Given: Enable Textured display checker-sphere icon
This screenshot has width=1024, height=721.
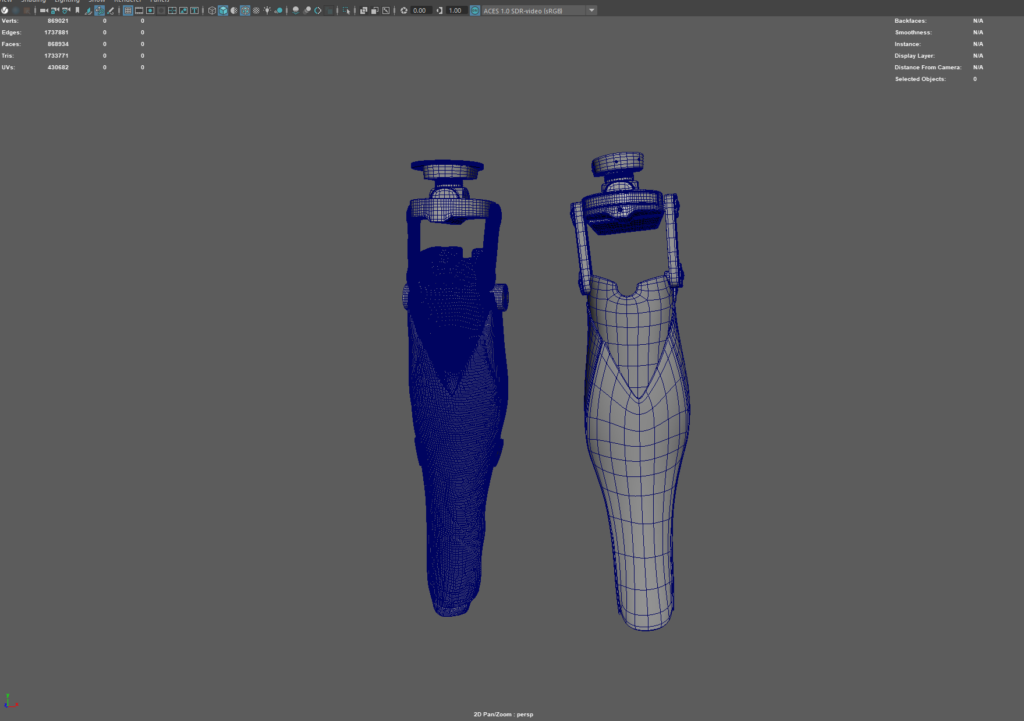Looking at the screenshot, I should (256, 10).
